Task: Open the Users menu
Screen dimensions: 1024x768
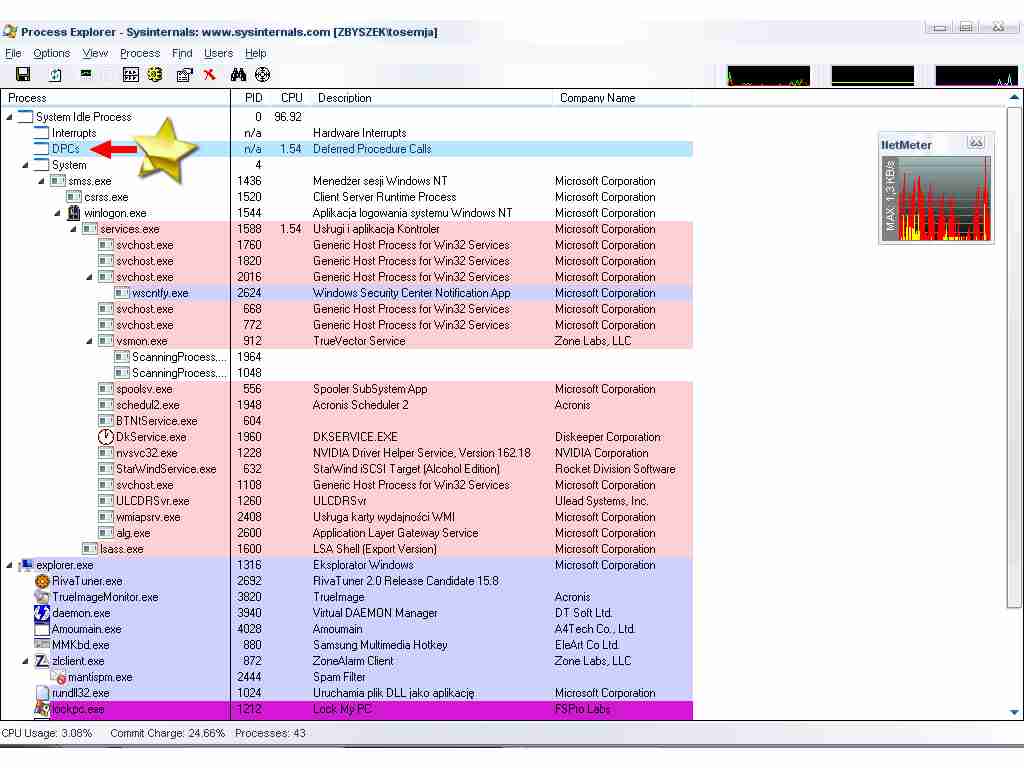Action: click(218, 53)
